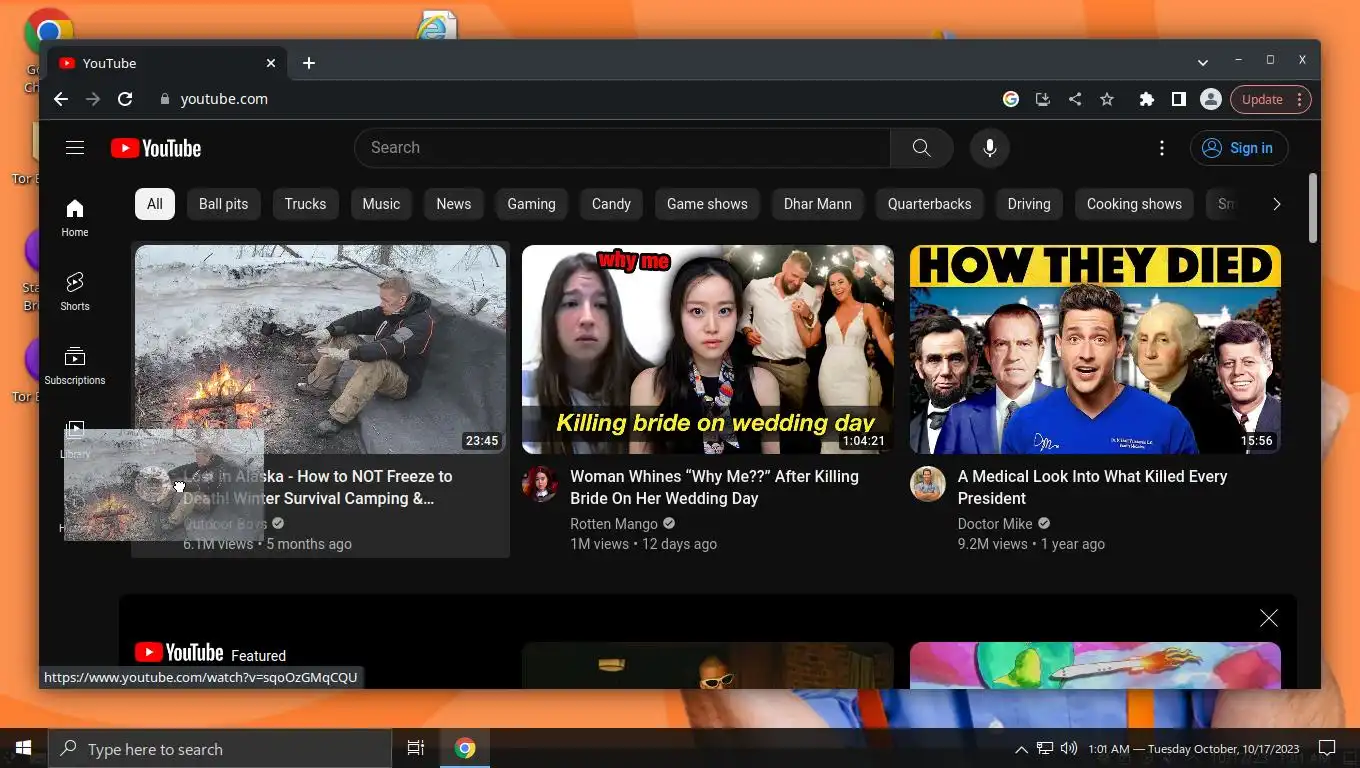Open a new browser tab
1360x768 pixels.
(x=309, y=63)
